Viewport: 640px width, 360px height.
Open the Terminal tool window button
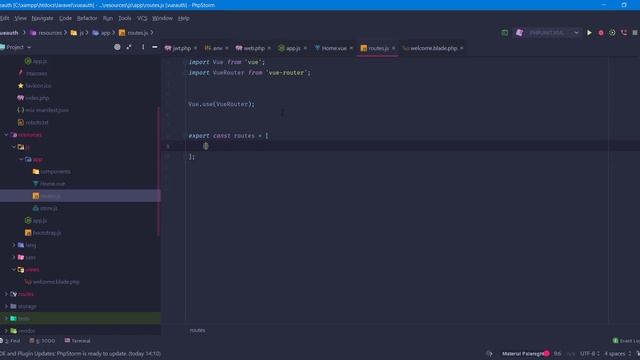78,341
